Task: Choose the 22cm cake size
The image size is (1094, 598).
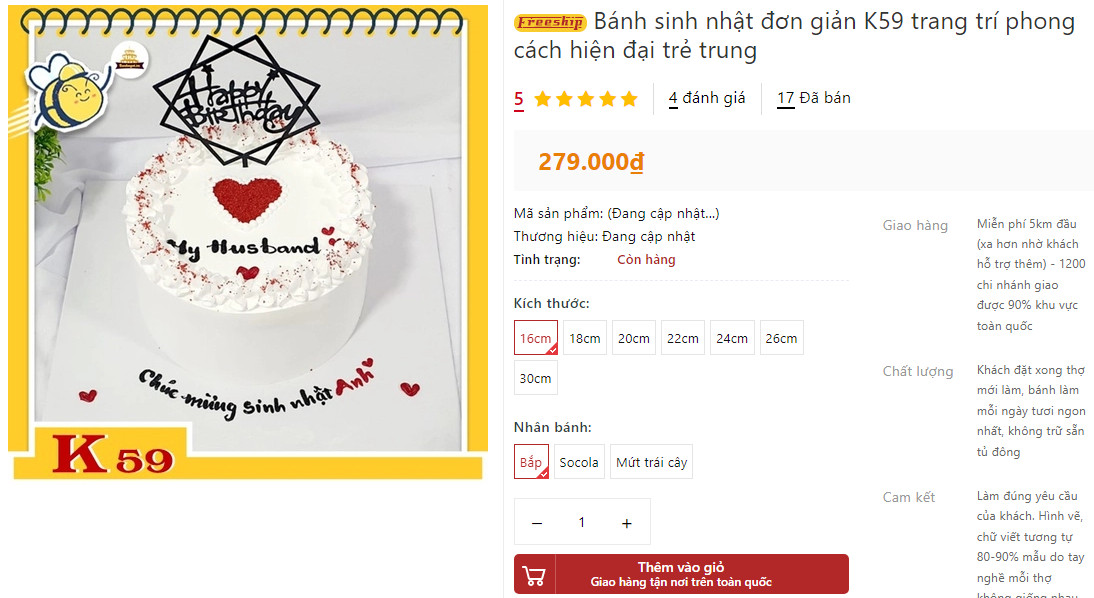Action: point(683,338)
